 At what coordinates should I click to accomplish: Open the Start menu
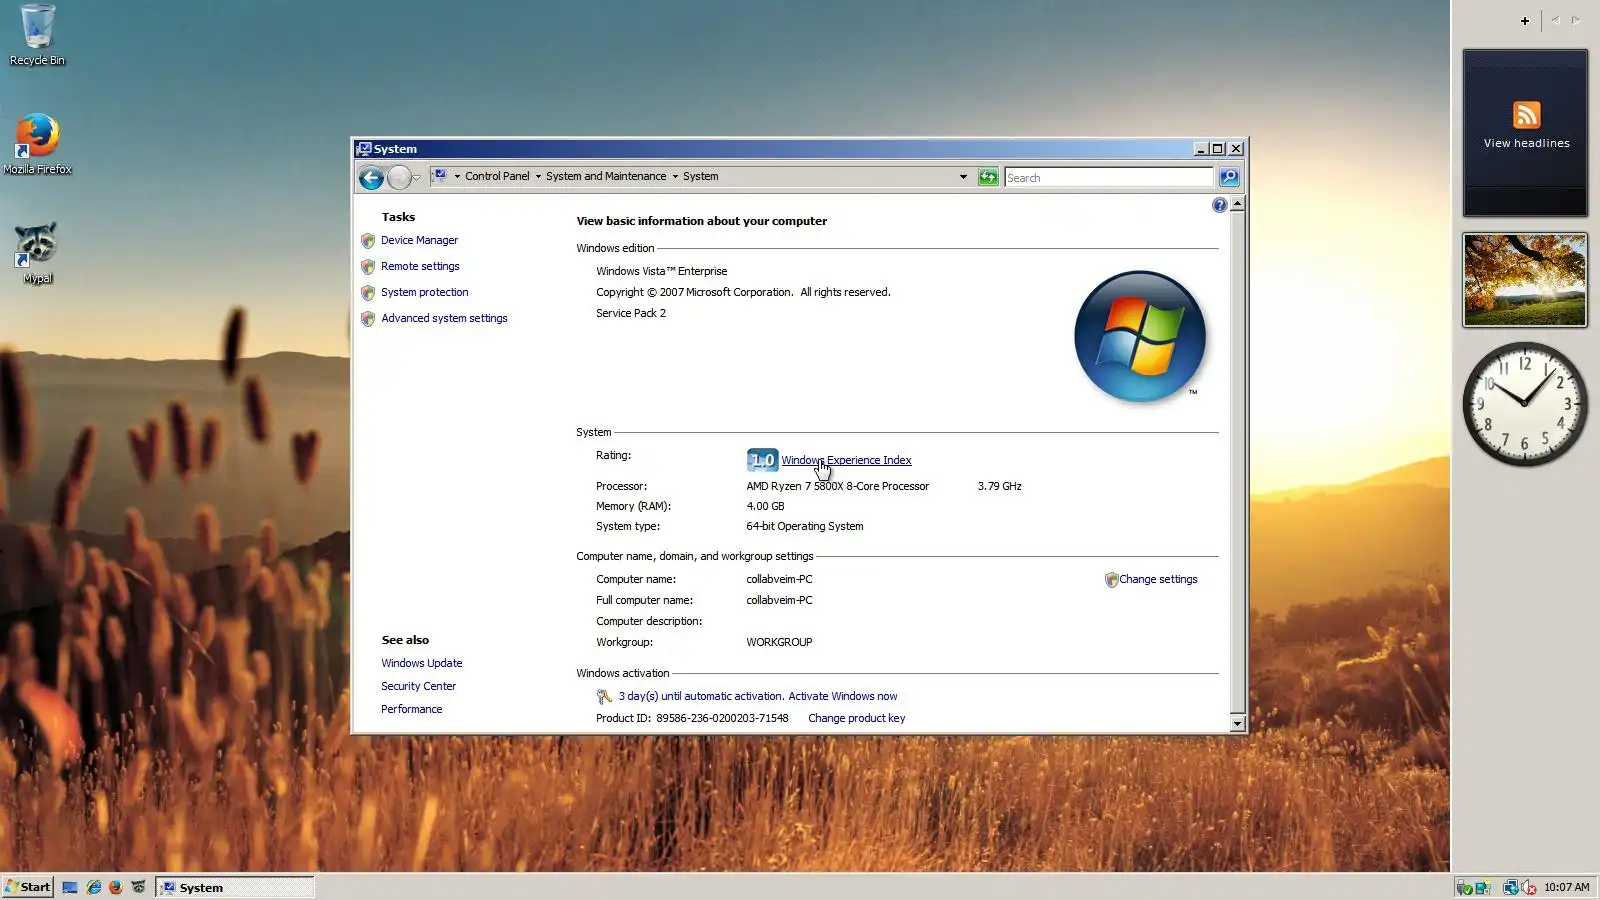click(x=28, y=887)
